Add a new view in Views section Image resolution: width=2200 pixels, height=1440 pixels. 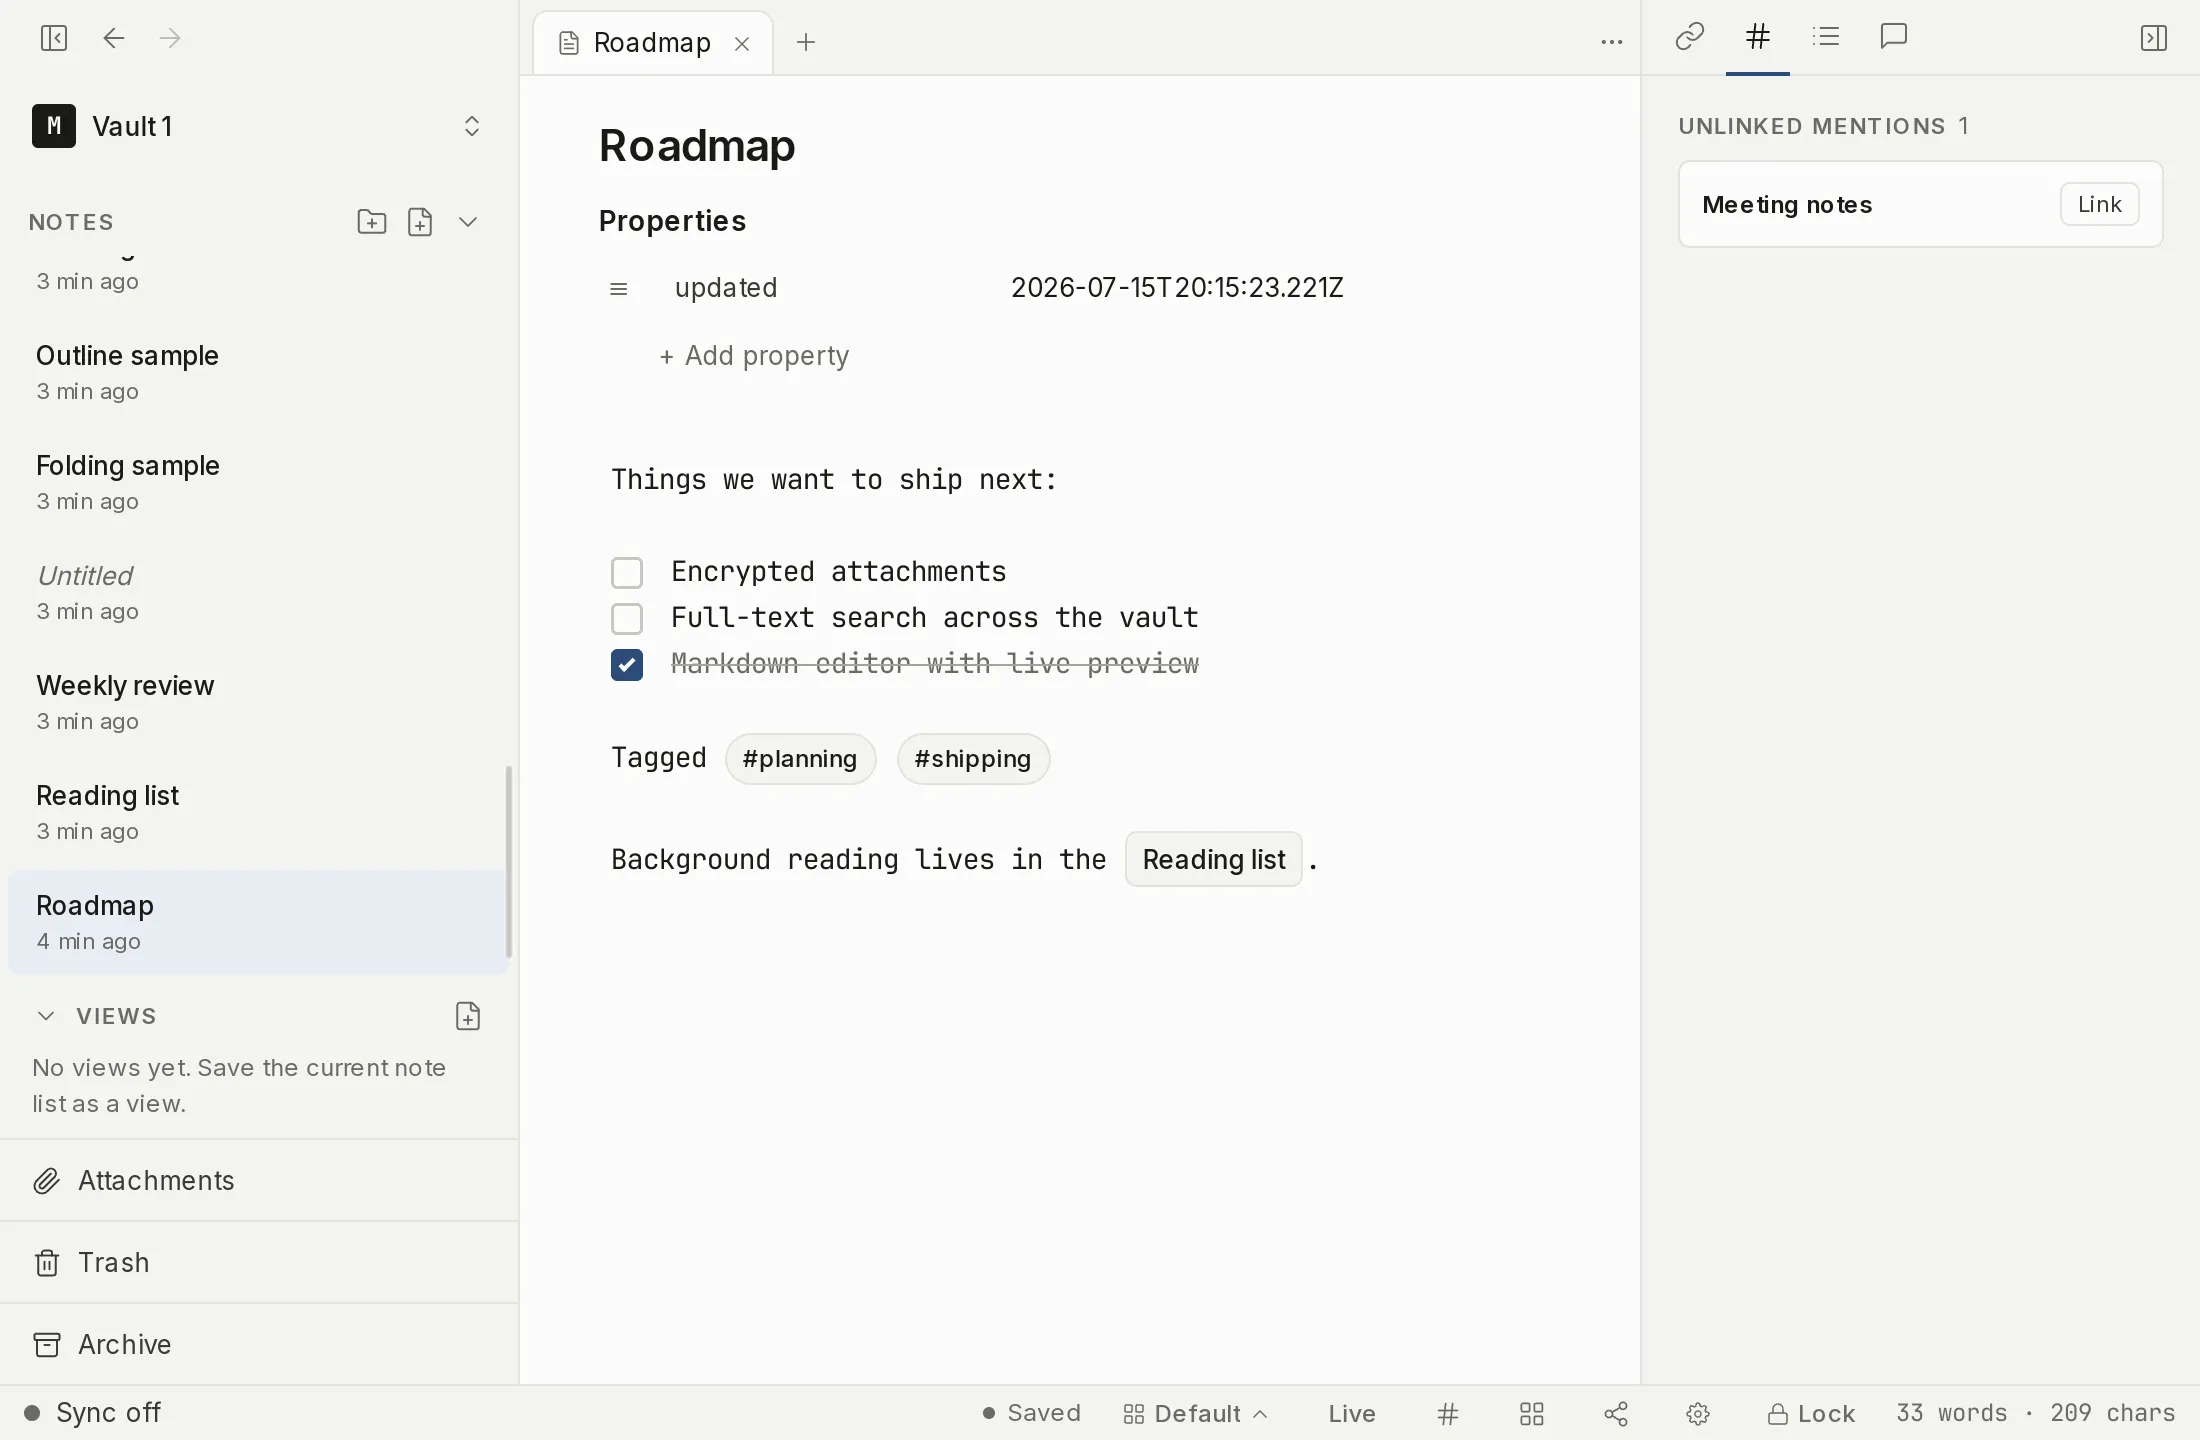pyautogui.click(x=468, y=1016)
